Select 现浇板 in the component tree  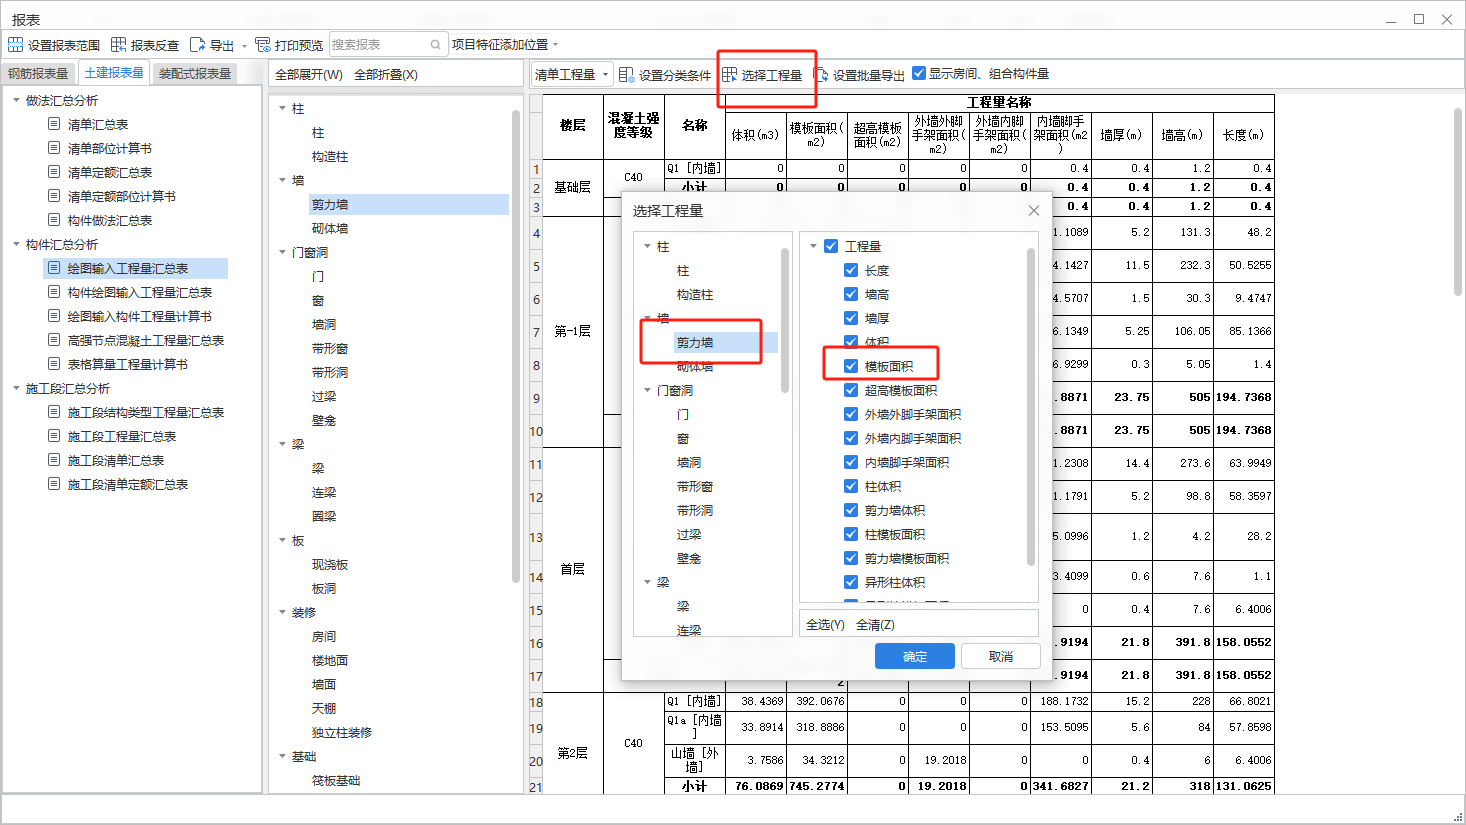click(330, 564)
